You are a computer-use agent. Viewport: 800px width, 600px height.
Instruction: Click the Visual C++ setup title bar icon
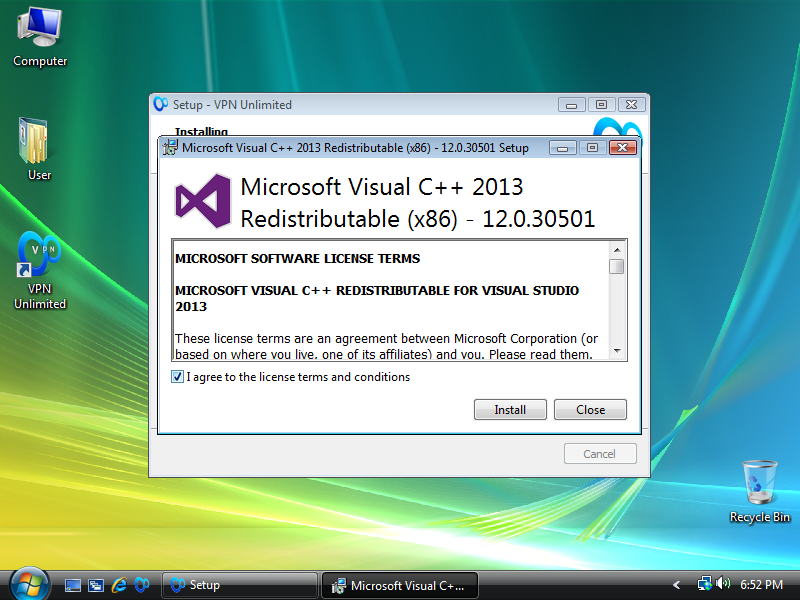(170, 147)
